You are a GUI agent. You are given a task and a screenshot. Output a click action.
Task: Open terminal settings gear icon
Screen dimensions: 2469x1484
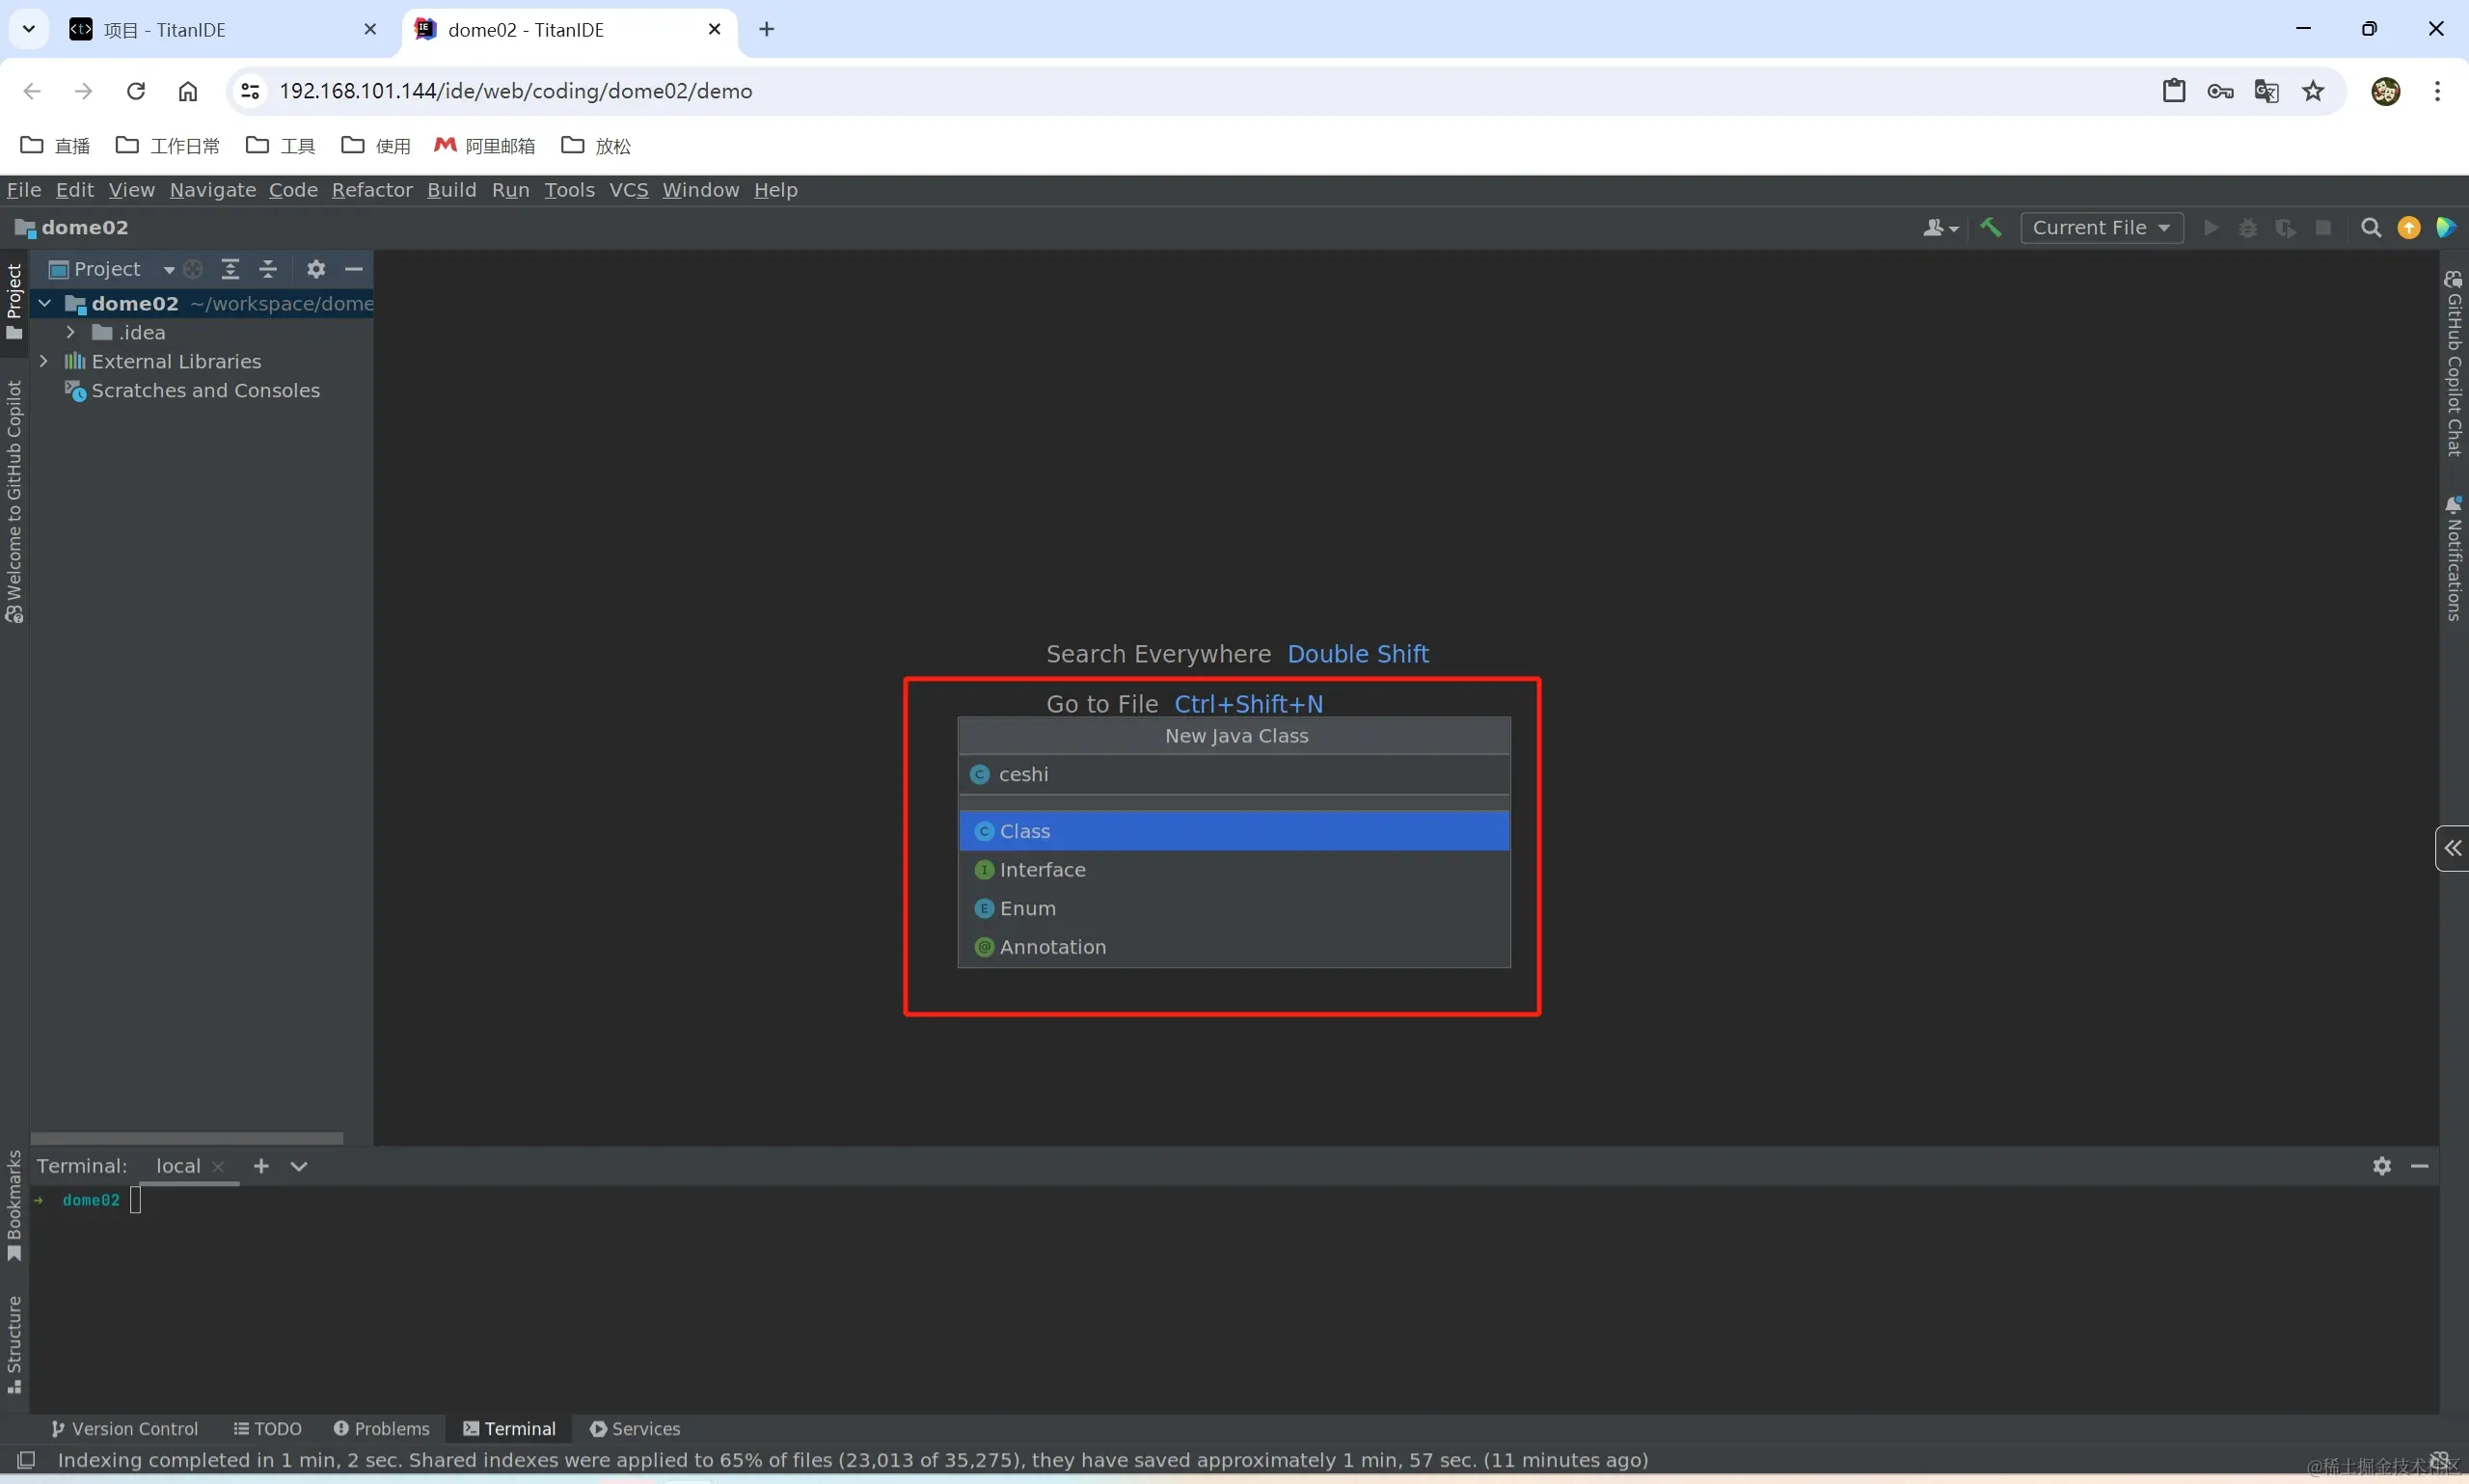click(2381, 1166)
